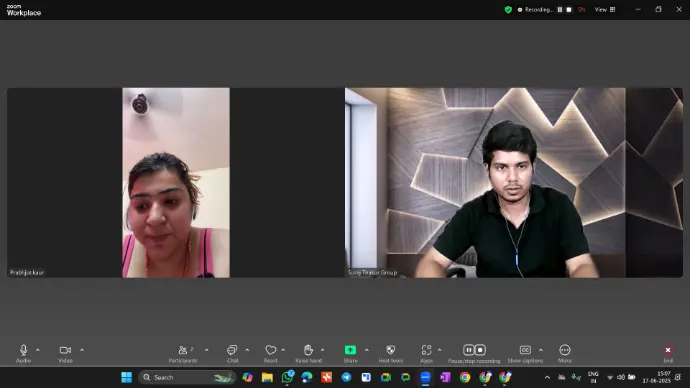Open Microsoft Edge from the taskbar

click(307, 377)
